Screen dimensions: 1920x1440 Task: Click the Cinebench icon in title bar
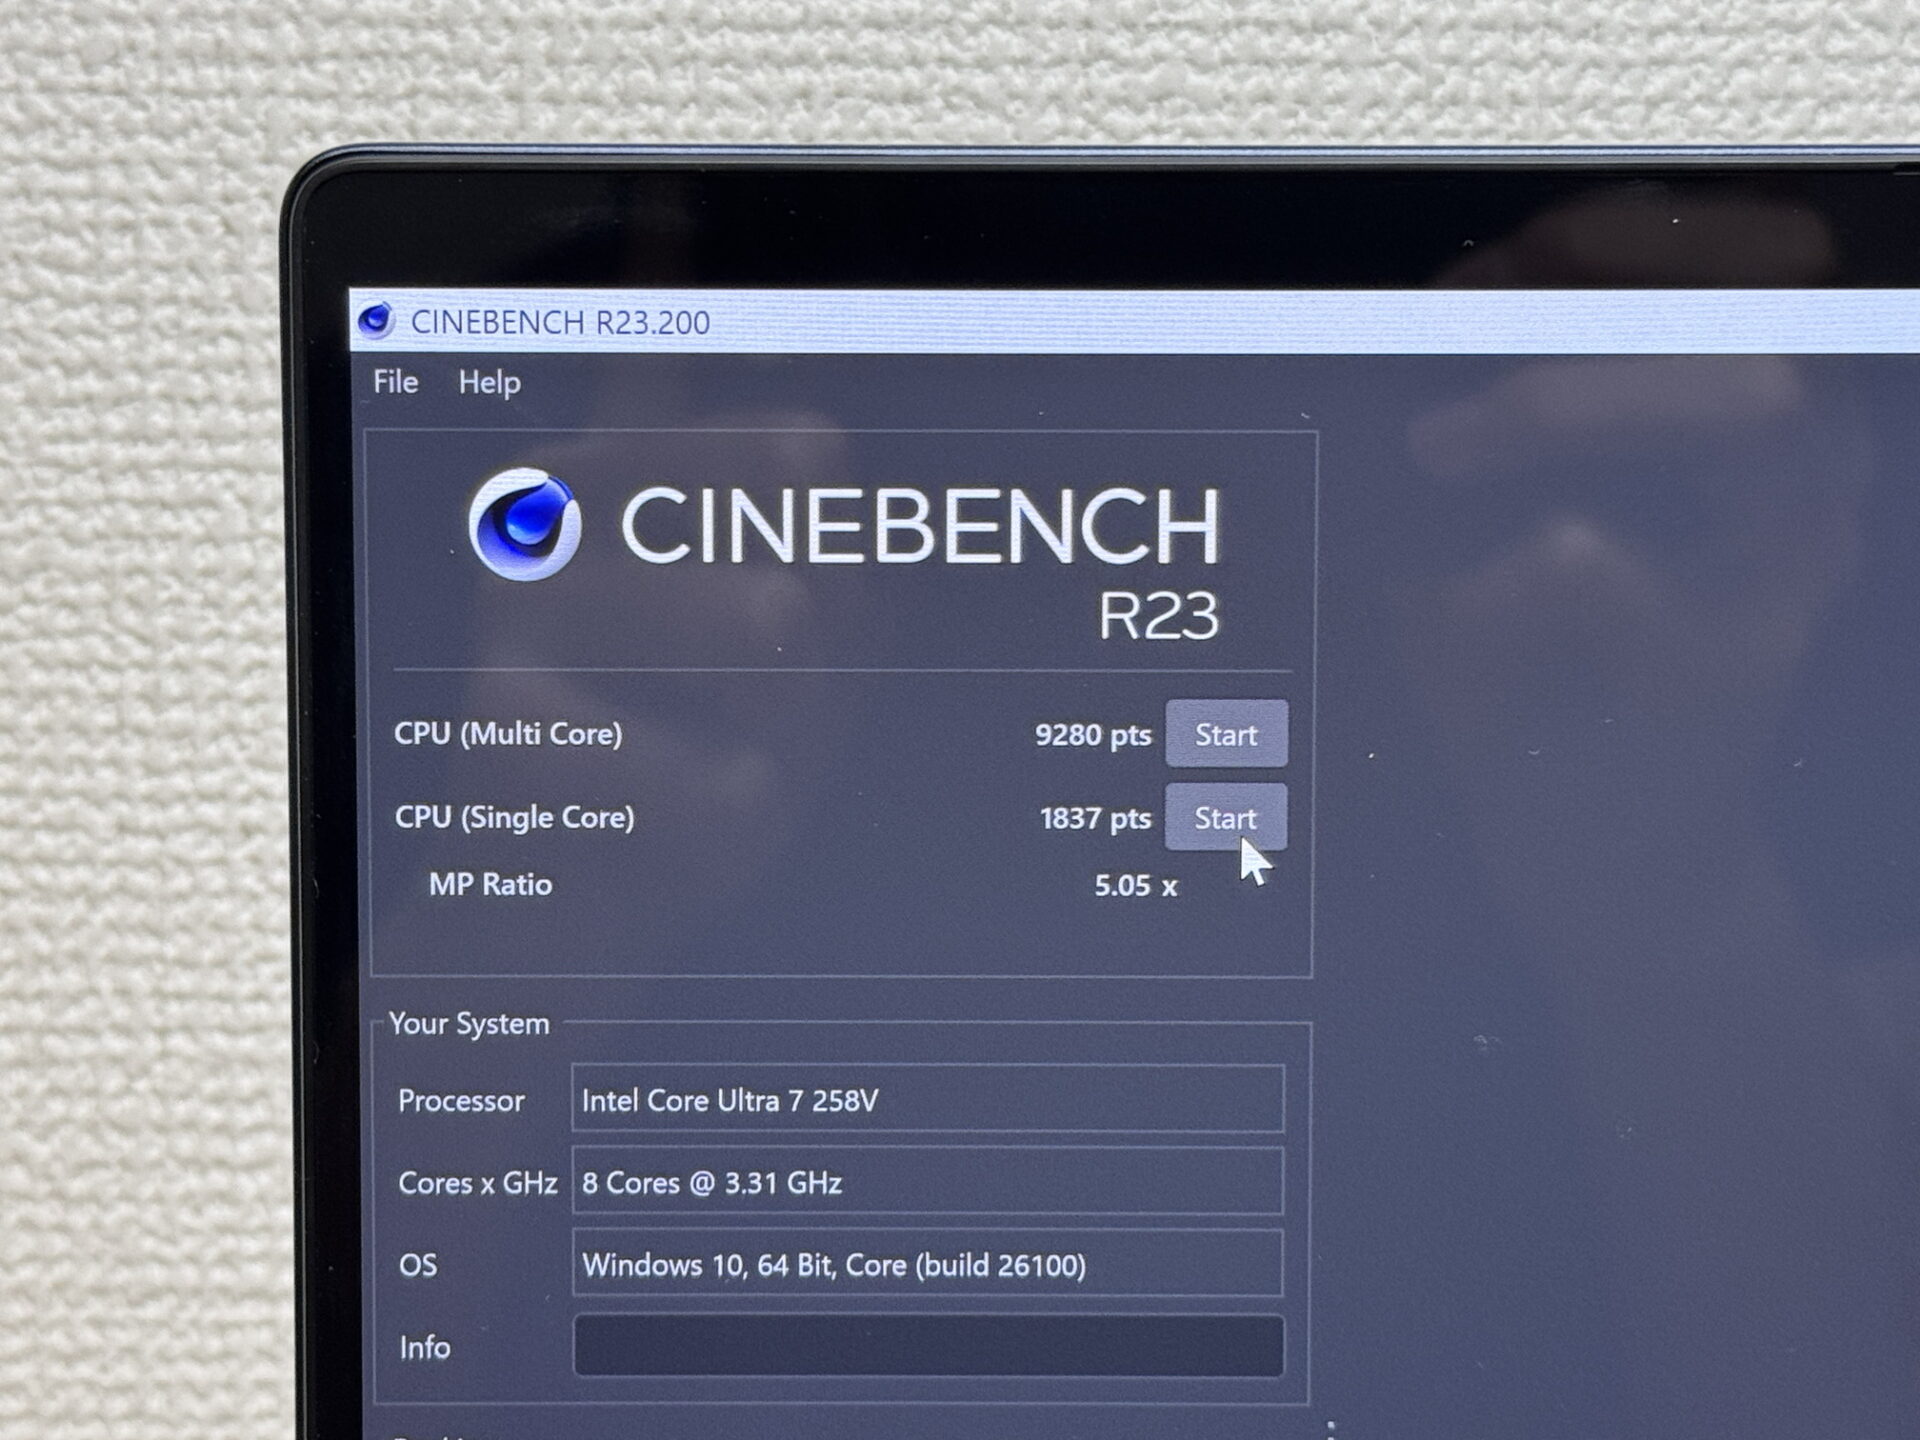tap(376, 320)
